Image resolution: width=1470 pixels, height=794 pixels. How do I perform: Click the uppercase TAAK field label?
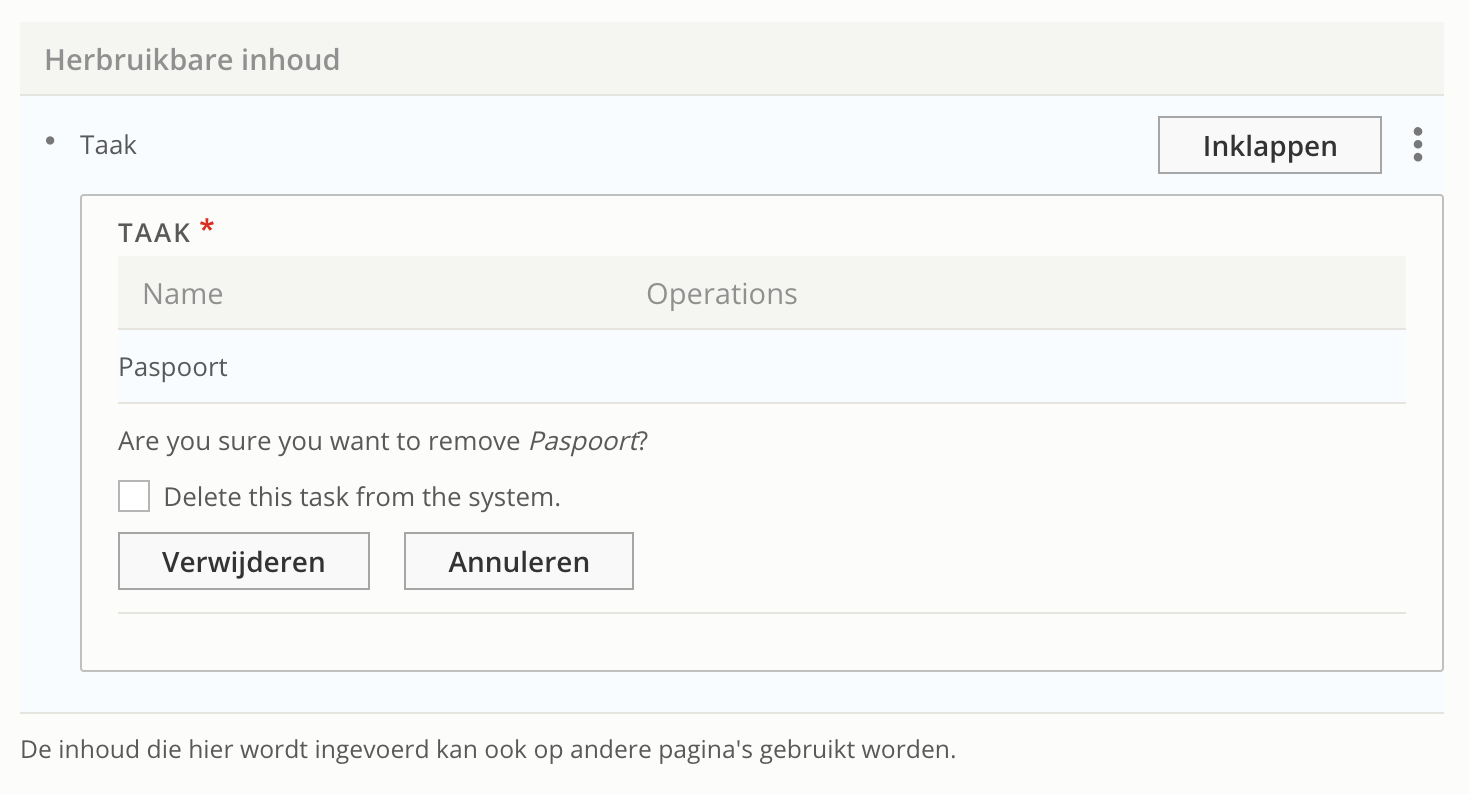154,233
